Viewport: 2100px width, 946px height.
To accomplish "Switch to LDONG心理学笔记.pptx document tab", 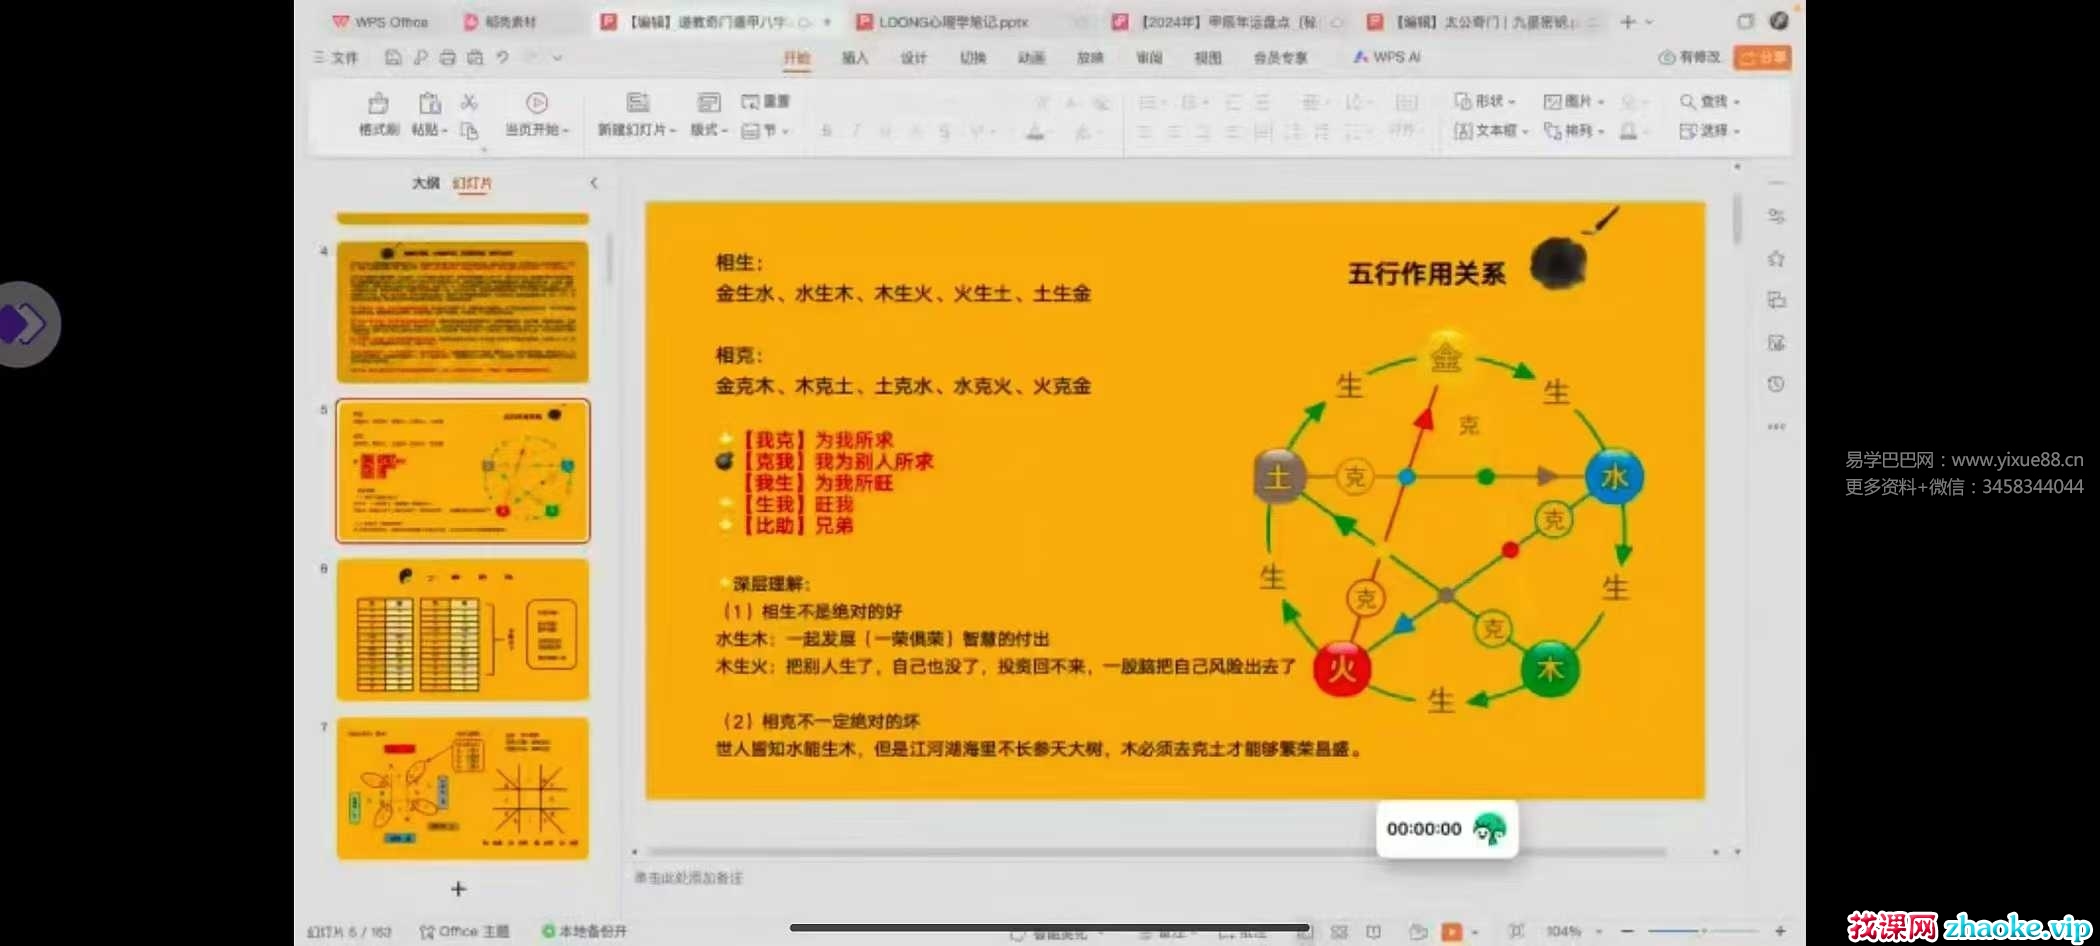I will point(951,22).
